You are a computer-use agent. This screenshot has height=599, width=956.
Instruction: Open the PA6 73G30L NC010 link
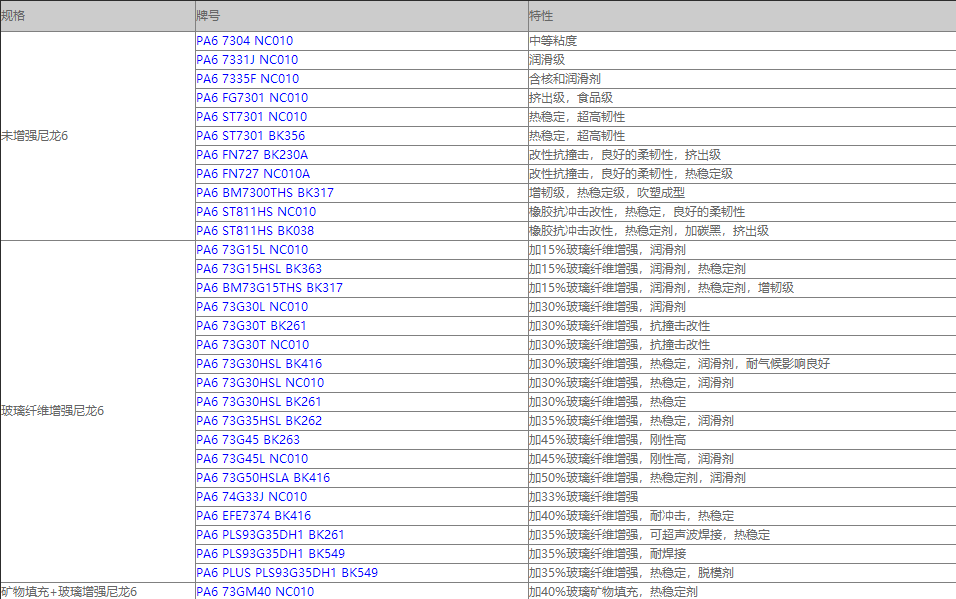tap(252, 306)
